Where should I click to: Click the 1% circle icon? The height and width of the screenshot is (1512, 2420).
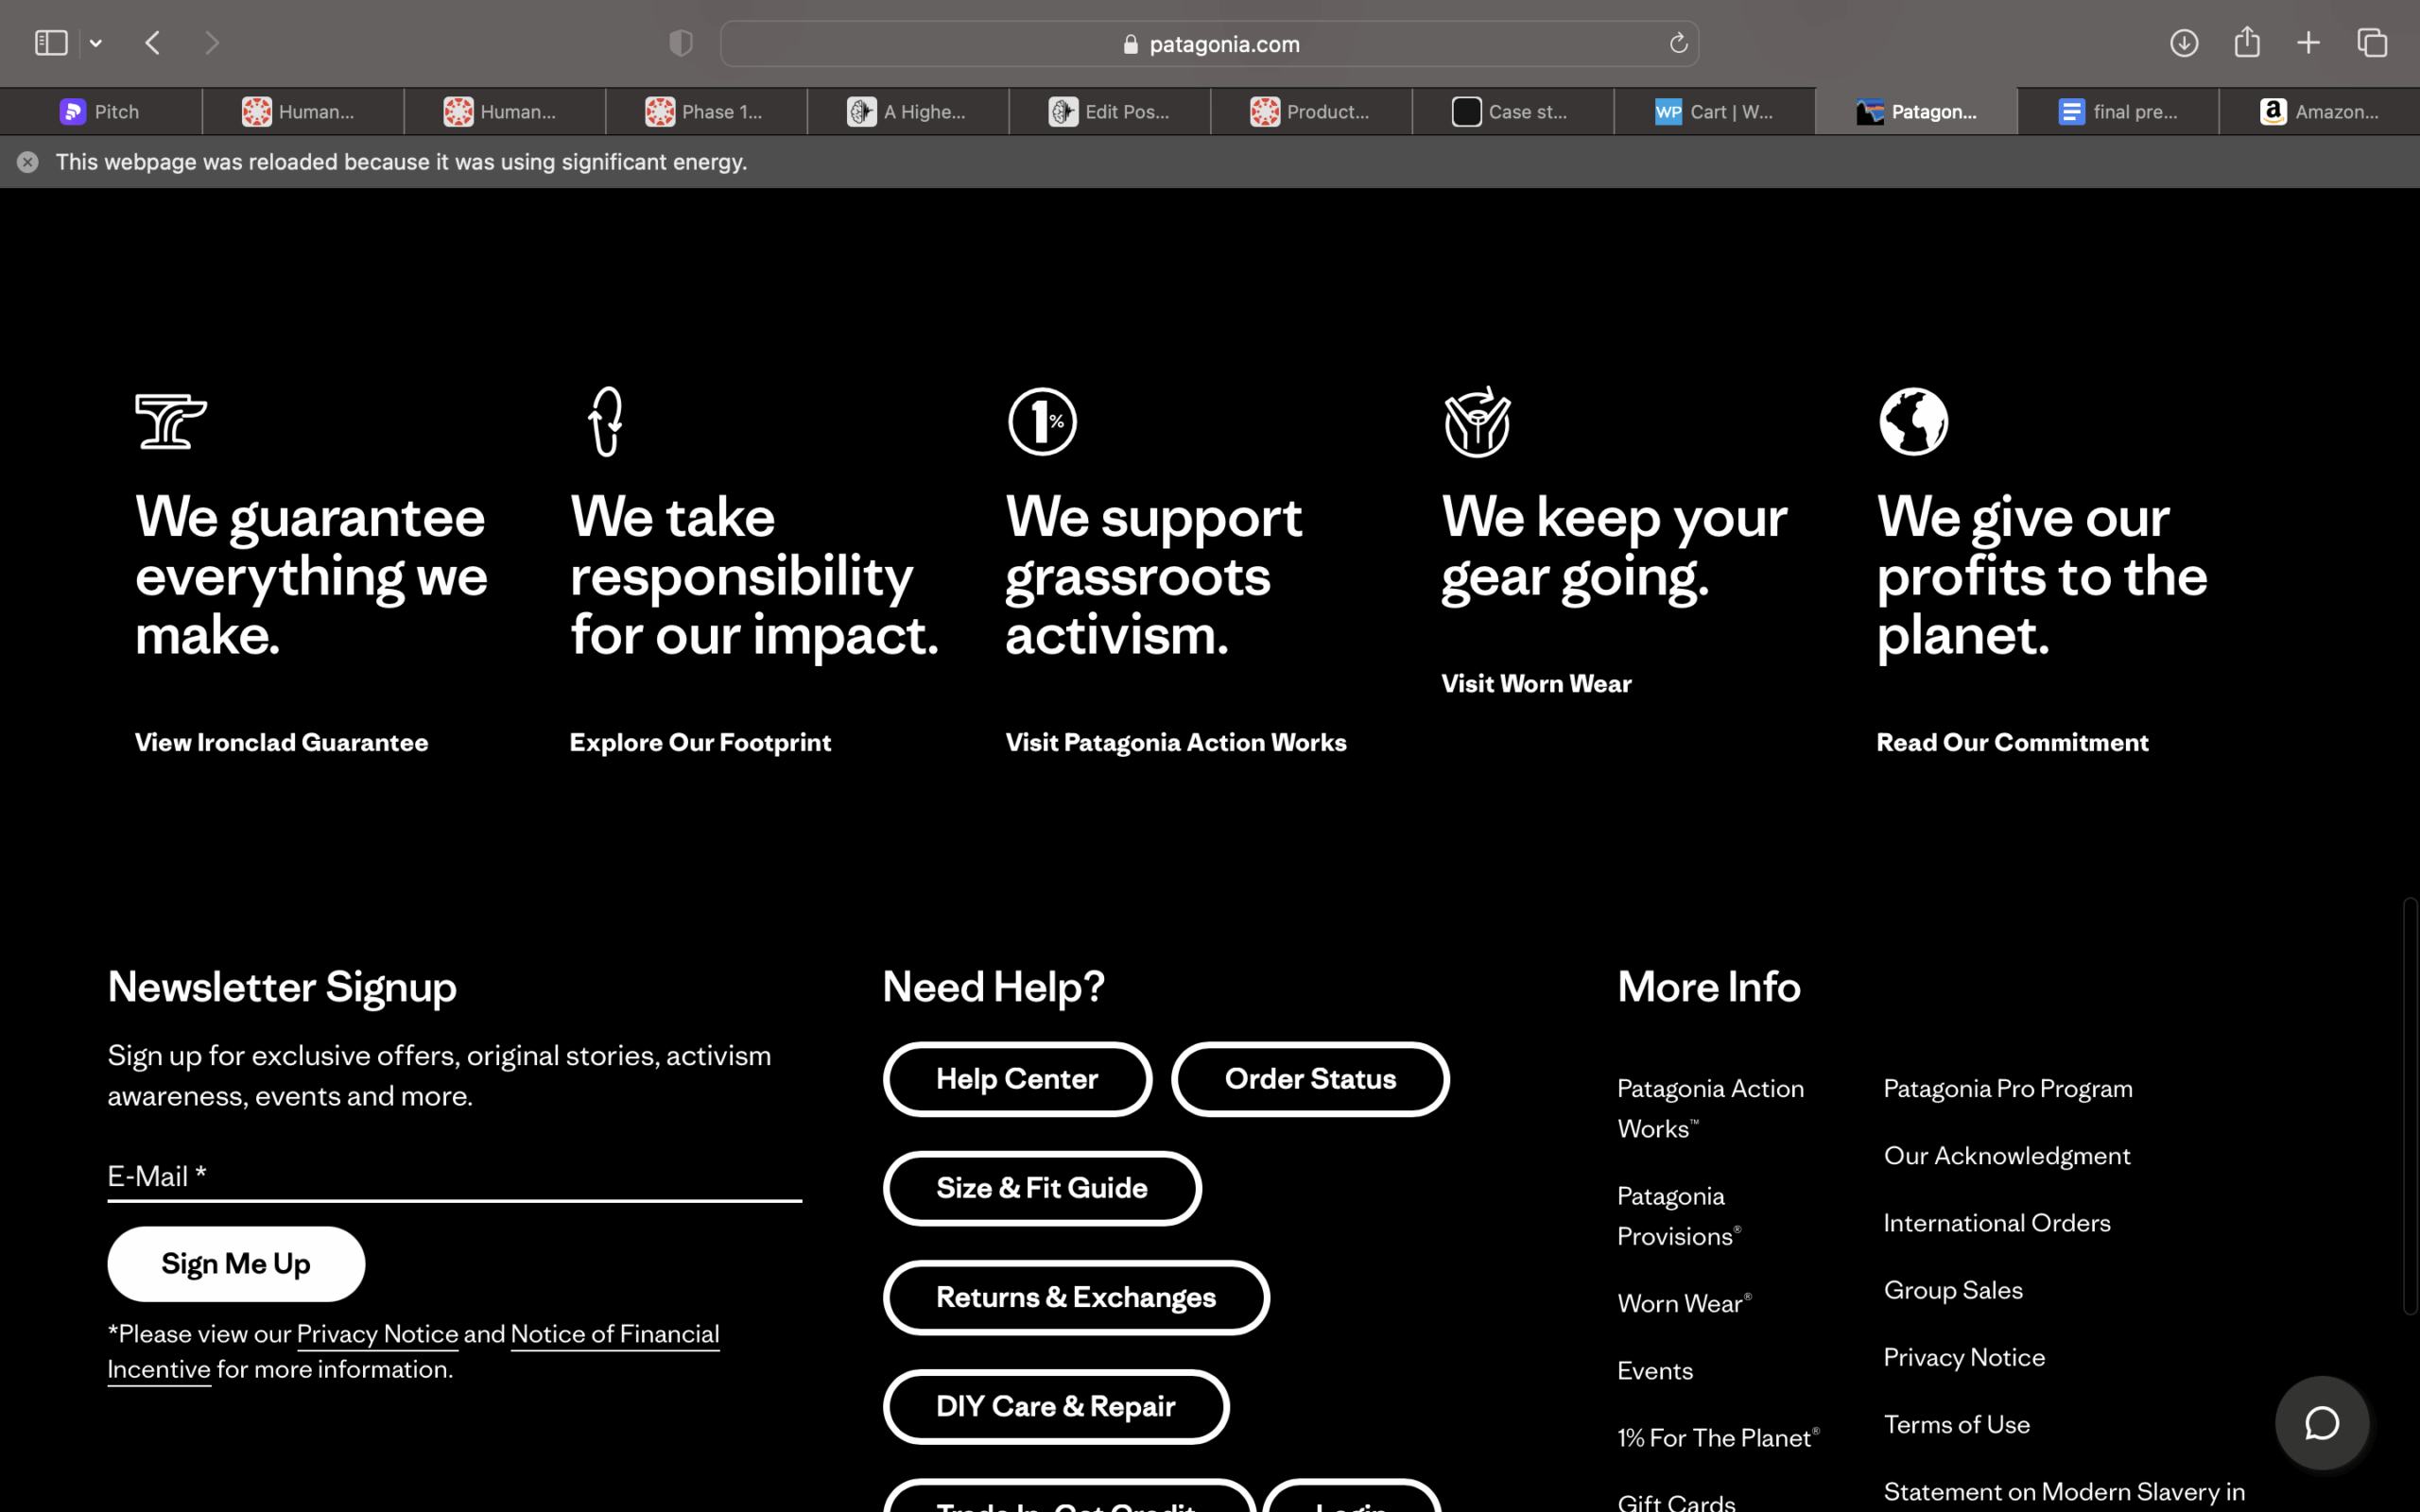point(1042,421)
